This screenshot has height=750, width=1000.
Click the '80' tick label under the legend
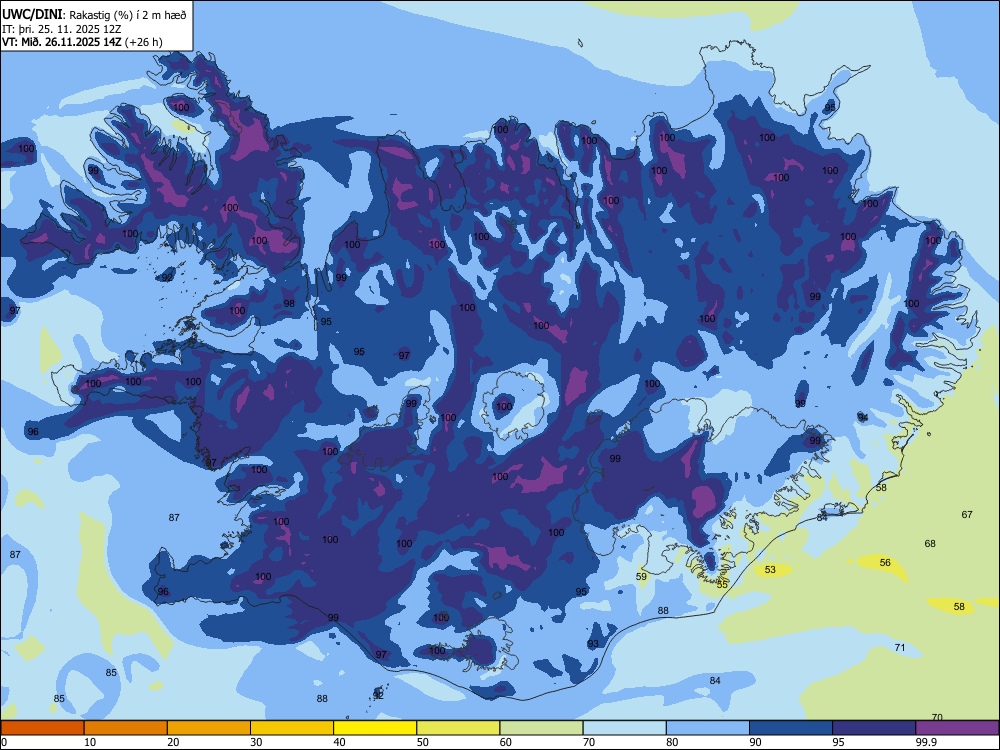coord(672,742)
